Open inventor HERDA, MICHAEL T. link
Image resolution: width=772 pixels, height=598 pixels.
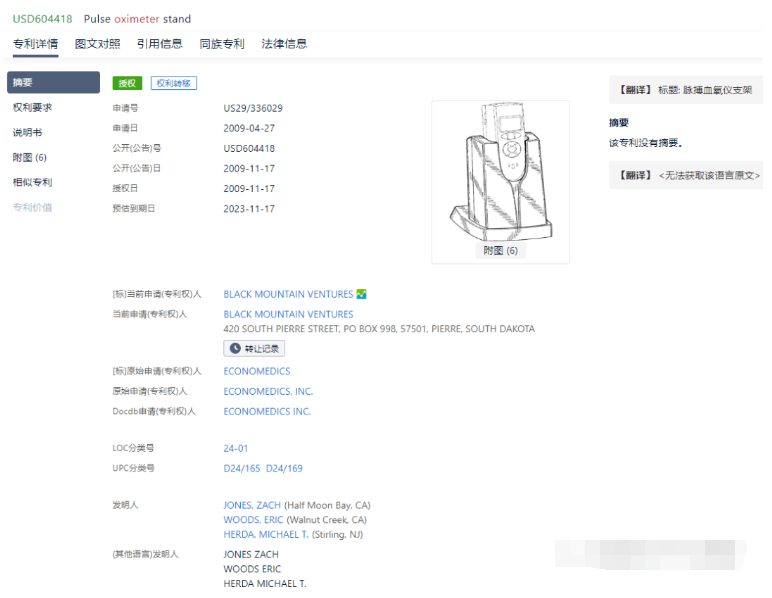[265, 535]
